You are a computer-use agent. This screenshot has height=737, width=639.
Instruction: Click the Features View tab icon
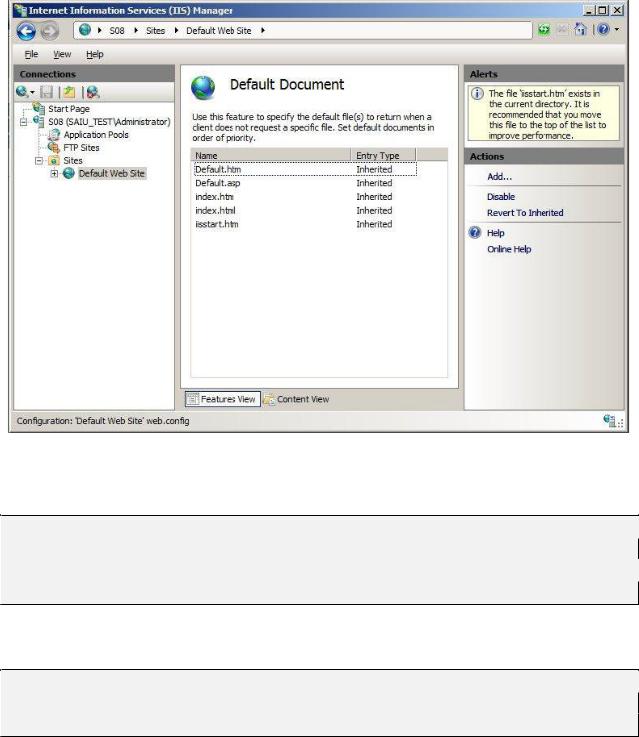(193, 399)
